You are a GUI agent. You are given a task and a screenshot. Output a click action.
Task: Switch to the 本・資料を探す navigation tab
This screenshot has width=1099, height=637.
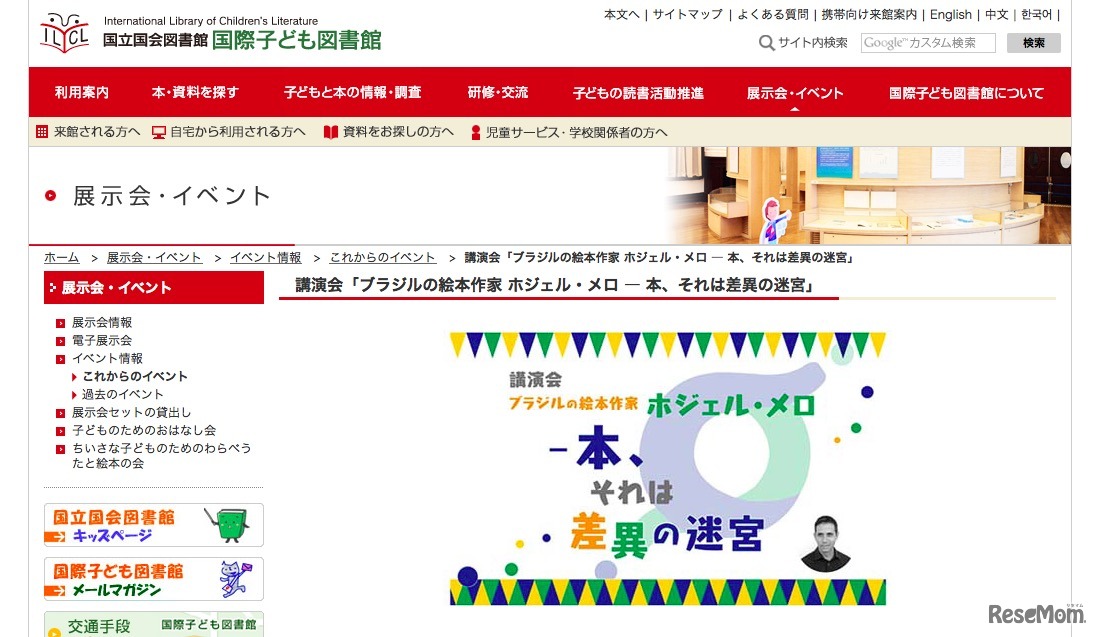(195, 91)
